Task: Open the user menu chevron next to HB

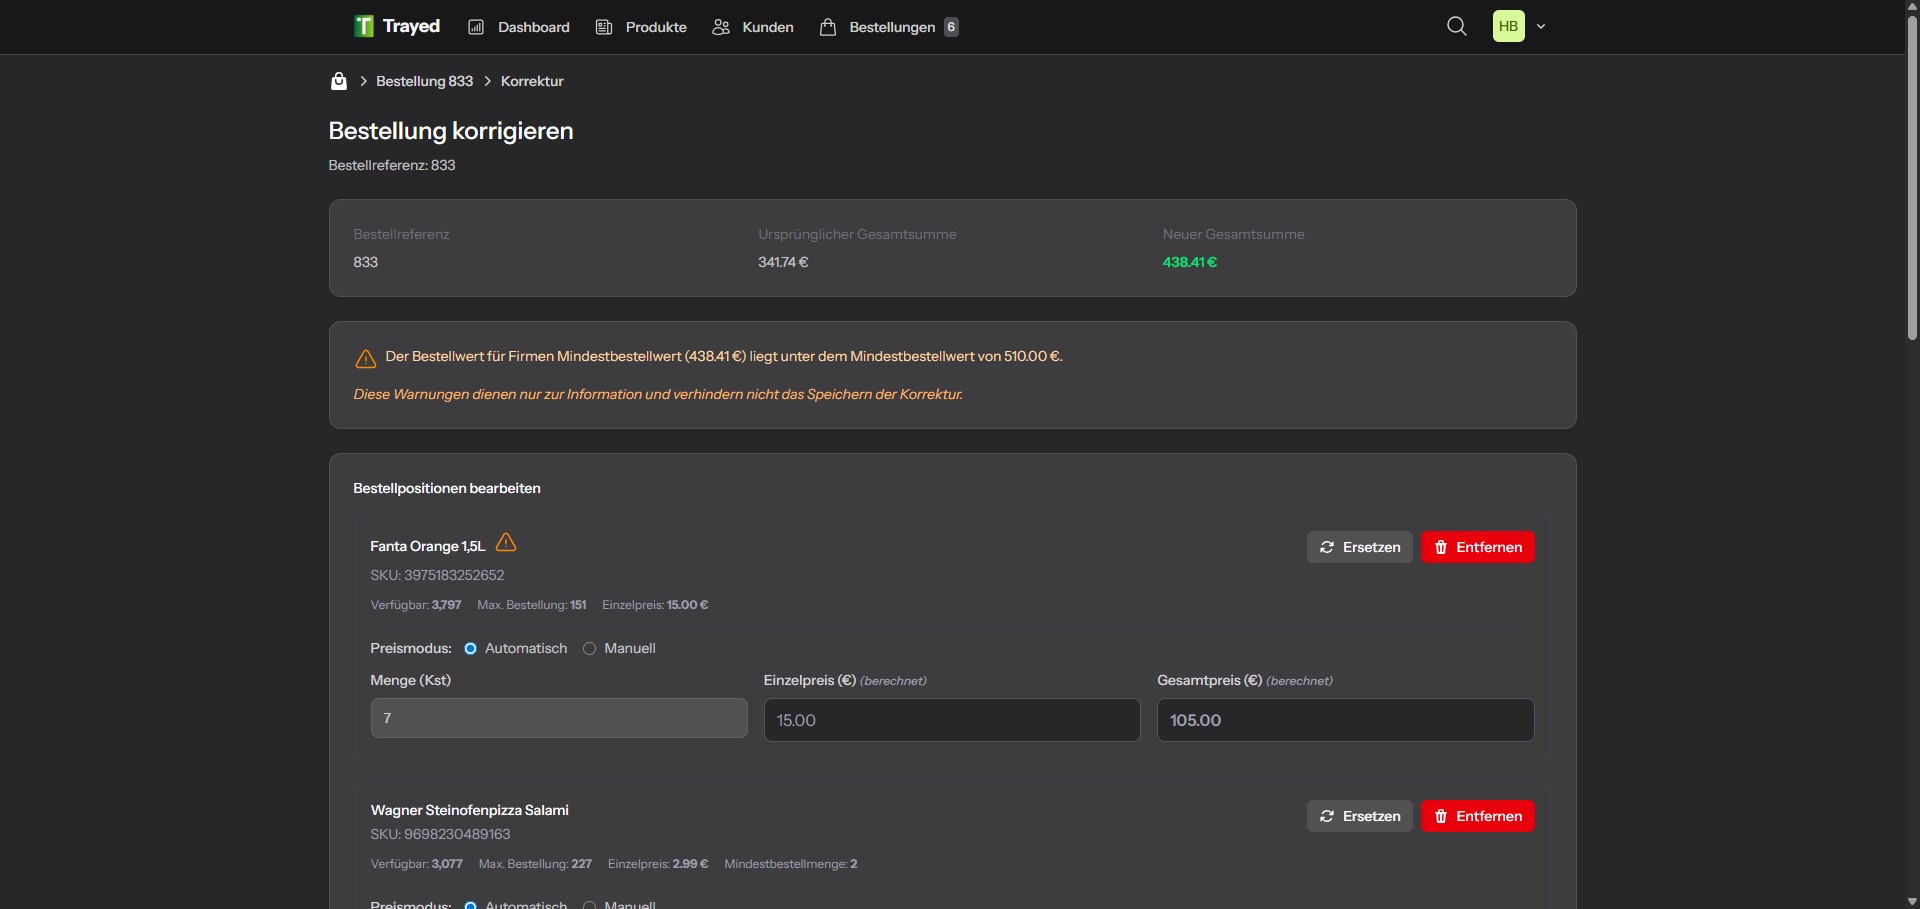Action: (1541, 27)
